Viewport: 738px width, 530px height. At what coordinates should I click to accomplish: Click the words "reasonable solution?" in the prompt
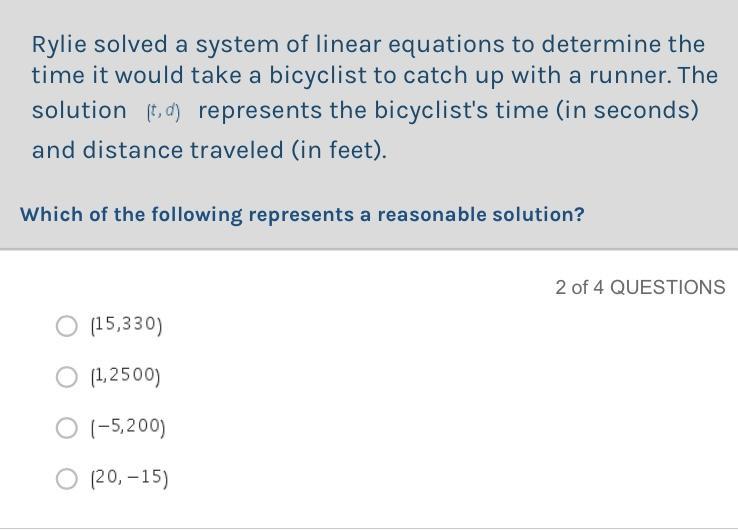tap(481, 215)
